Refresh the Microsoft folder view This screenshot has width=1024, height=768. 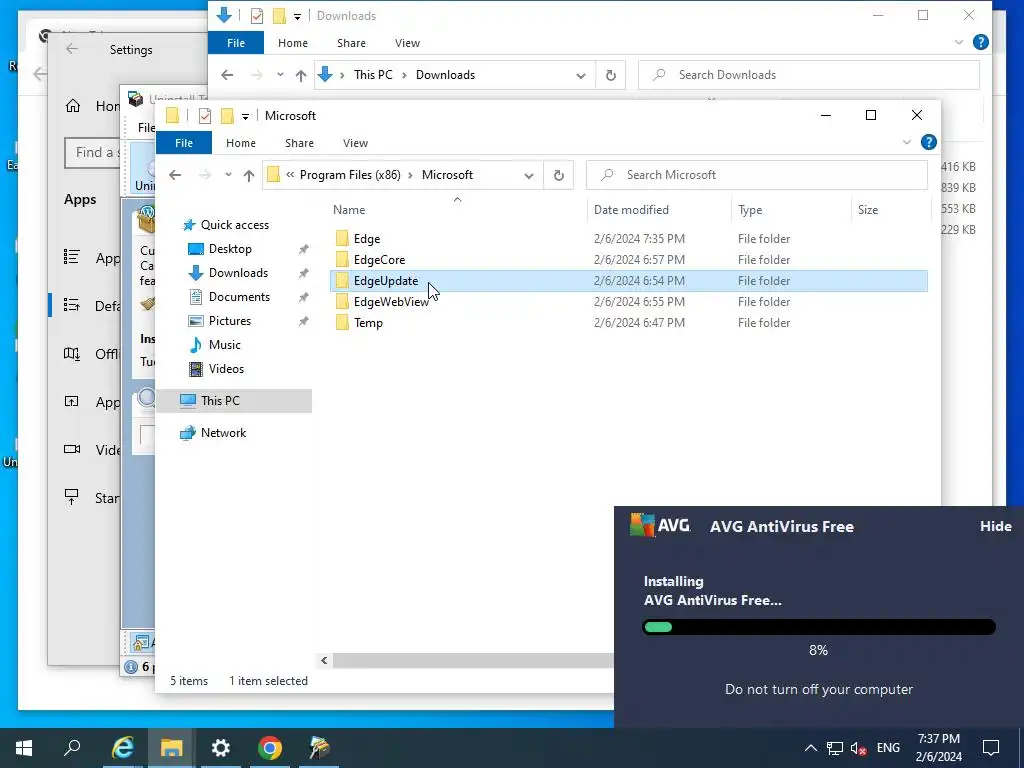click(558, 175)
